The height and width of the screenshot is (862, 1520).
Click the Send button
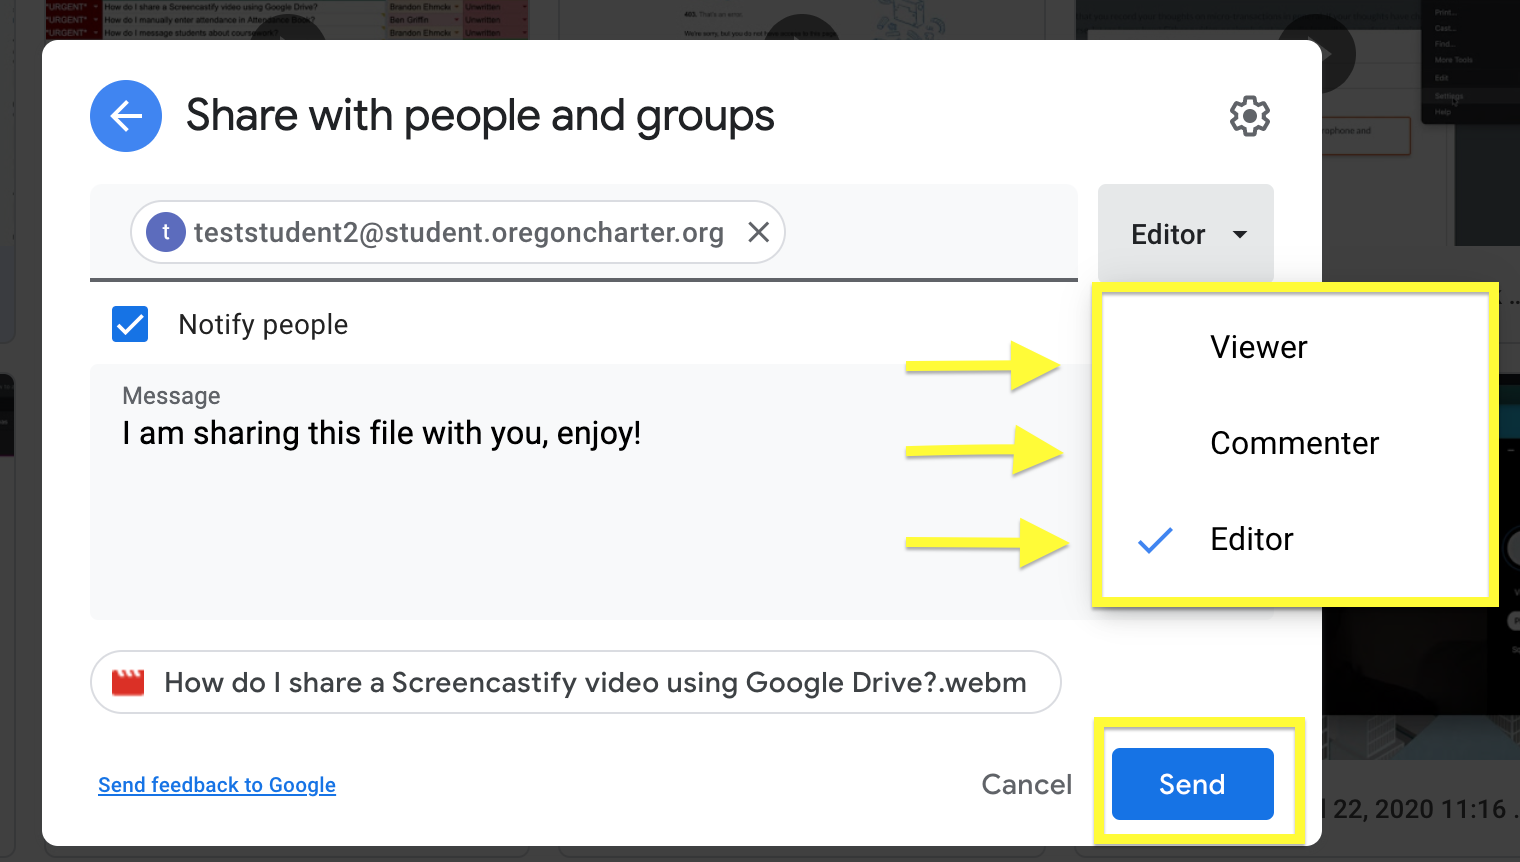[x=1193, y=784]
